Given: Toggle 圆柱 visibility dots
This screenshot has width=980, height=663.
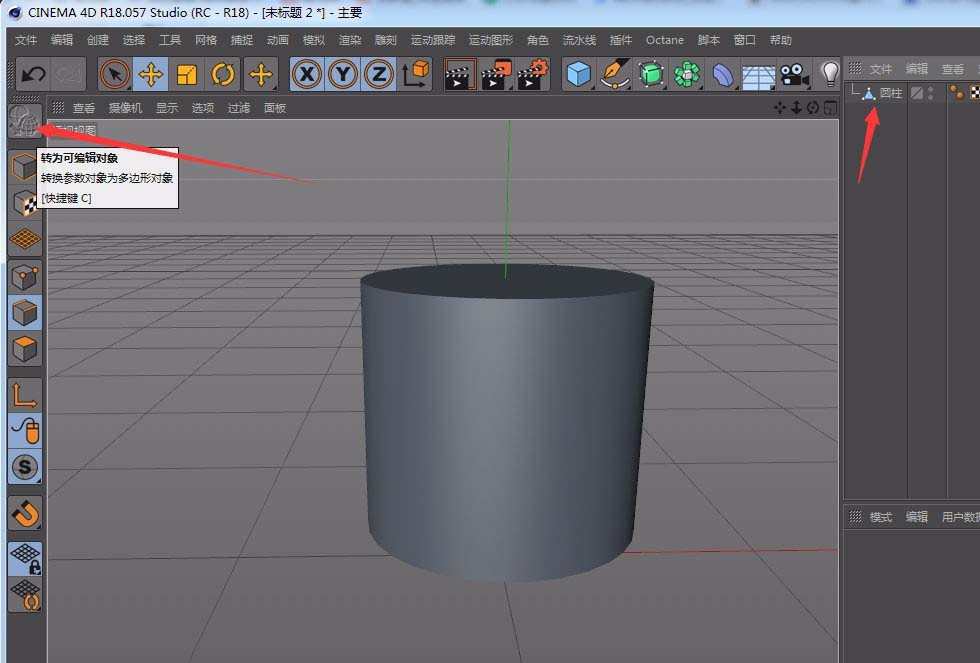Looking at the screenshot, I should 931,93.
